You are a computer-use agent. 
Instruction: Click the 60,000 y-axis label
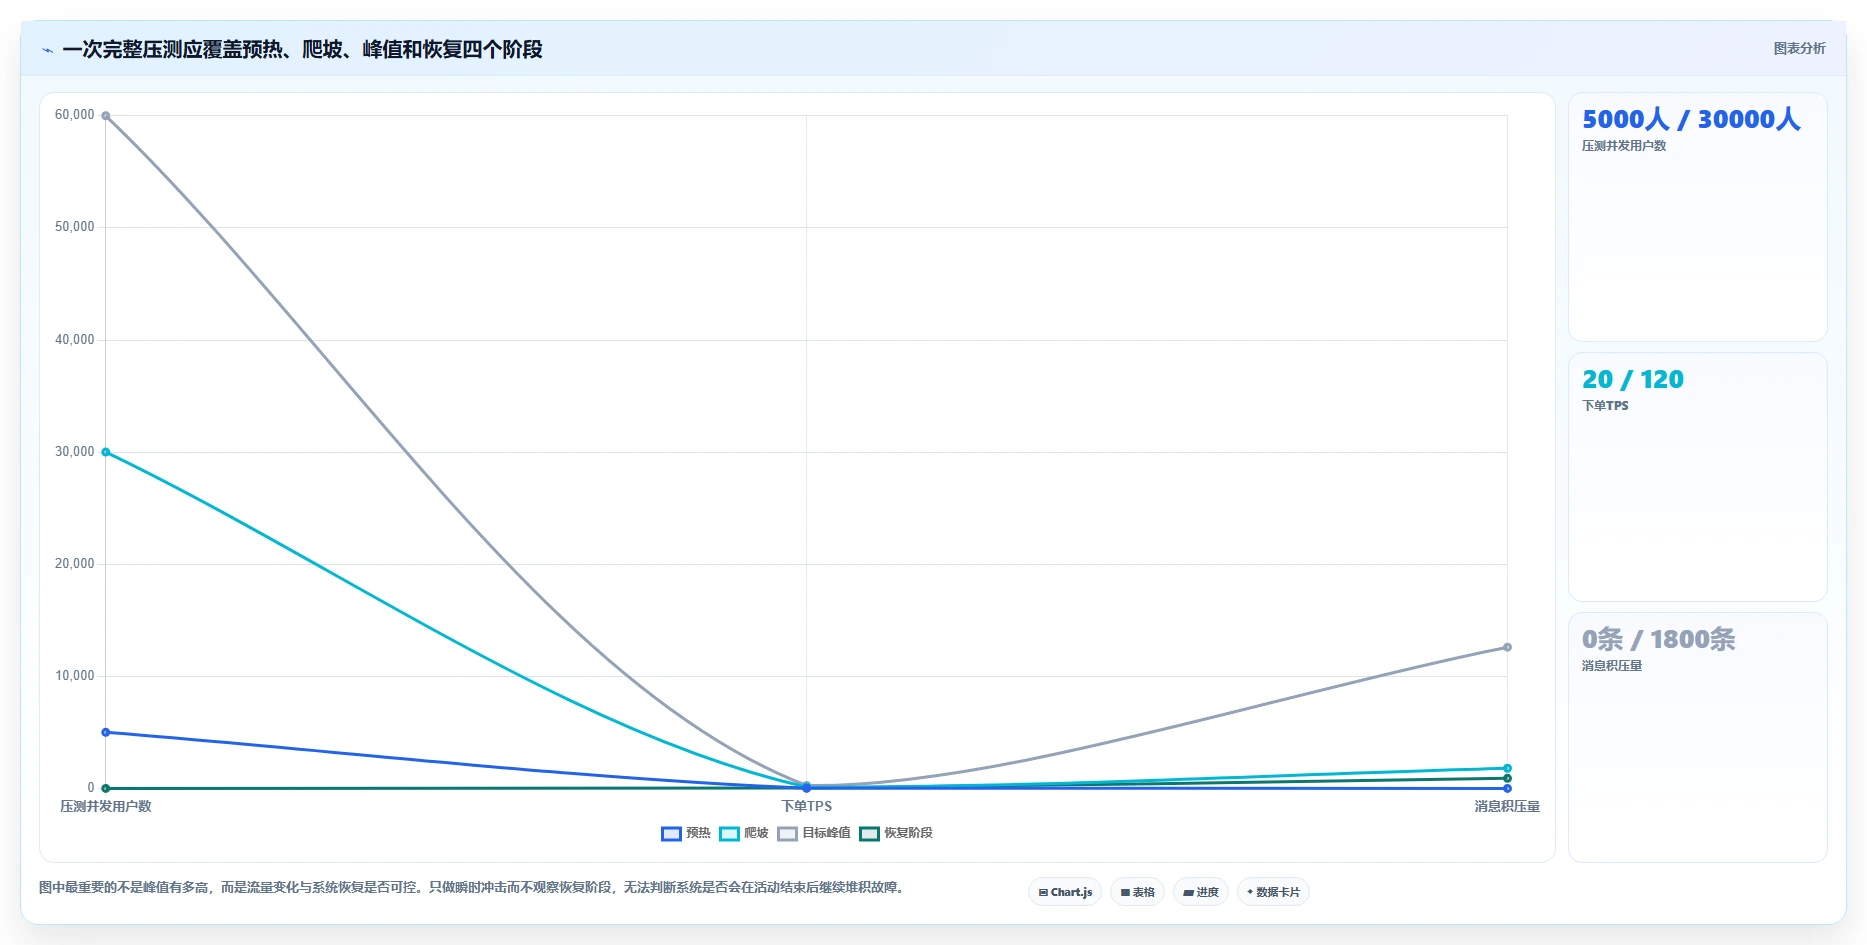pyautogui.click(x=75, y=115)
